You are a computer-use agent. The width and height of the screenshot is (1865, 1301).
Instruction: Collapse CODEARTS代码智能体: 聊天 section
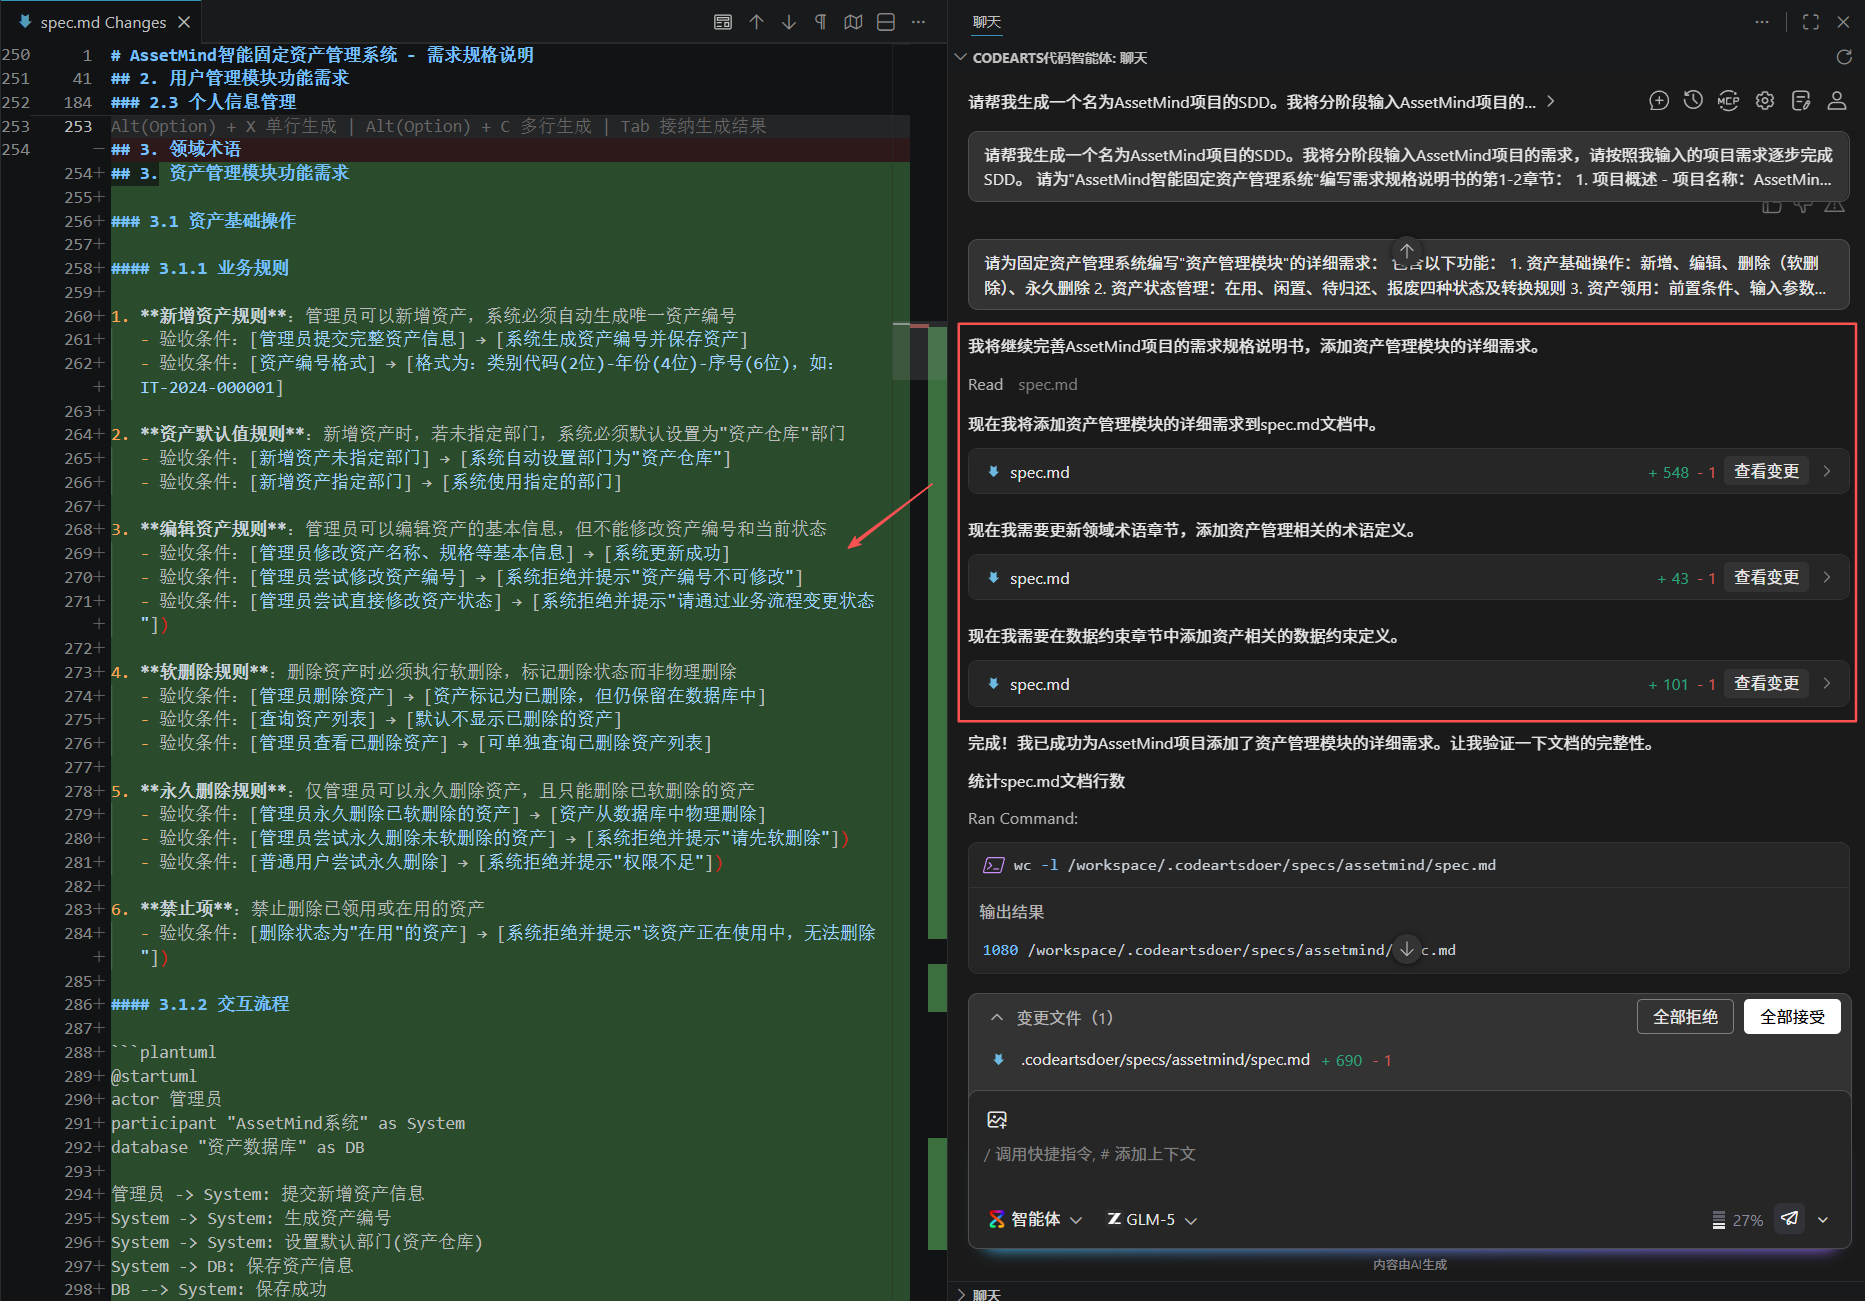961,58
